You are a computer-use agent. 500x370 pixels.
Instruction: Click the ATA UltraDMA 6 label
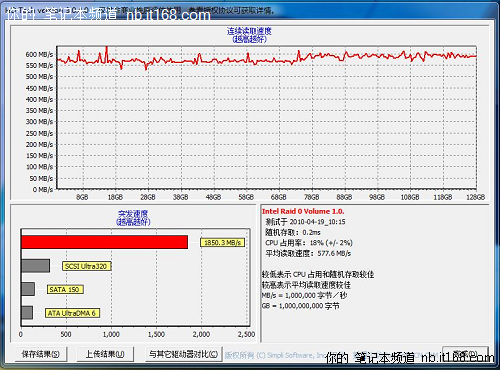pos(72,313)
